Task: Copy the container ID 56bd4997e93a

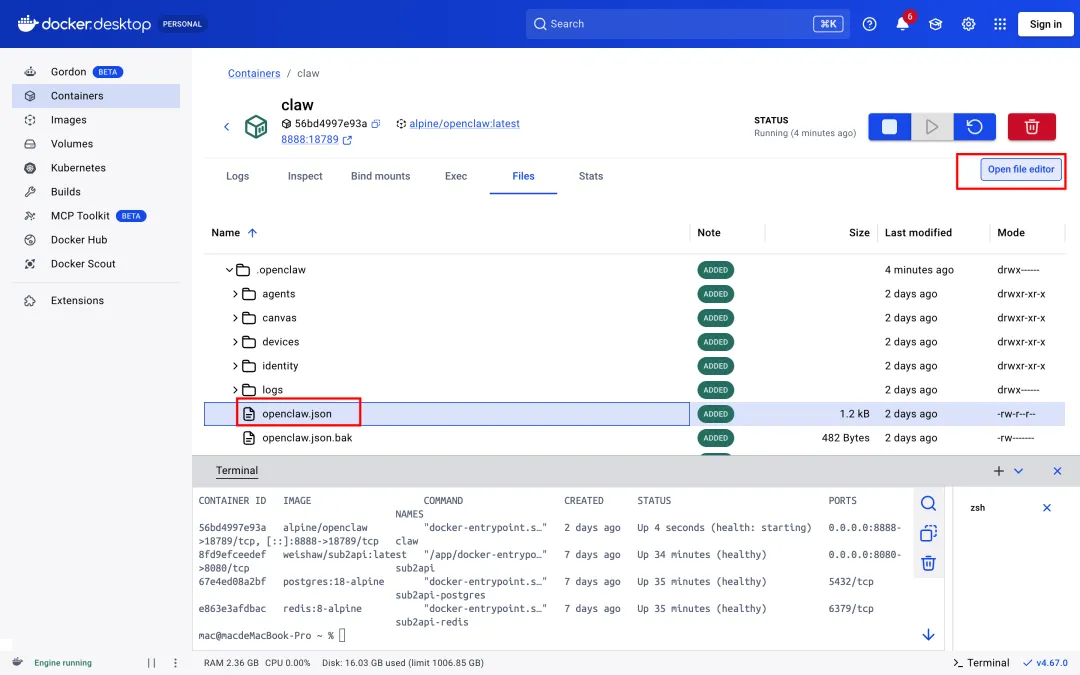Action: coord(376,124)
